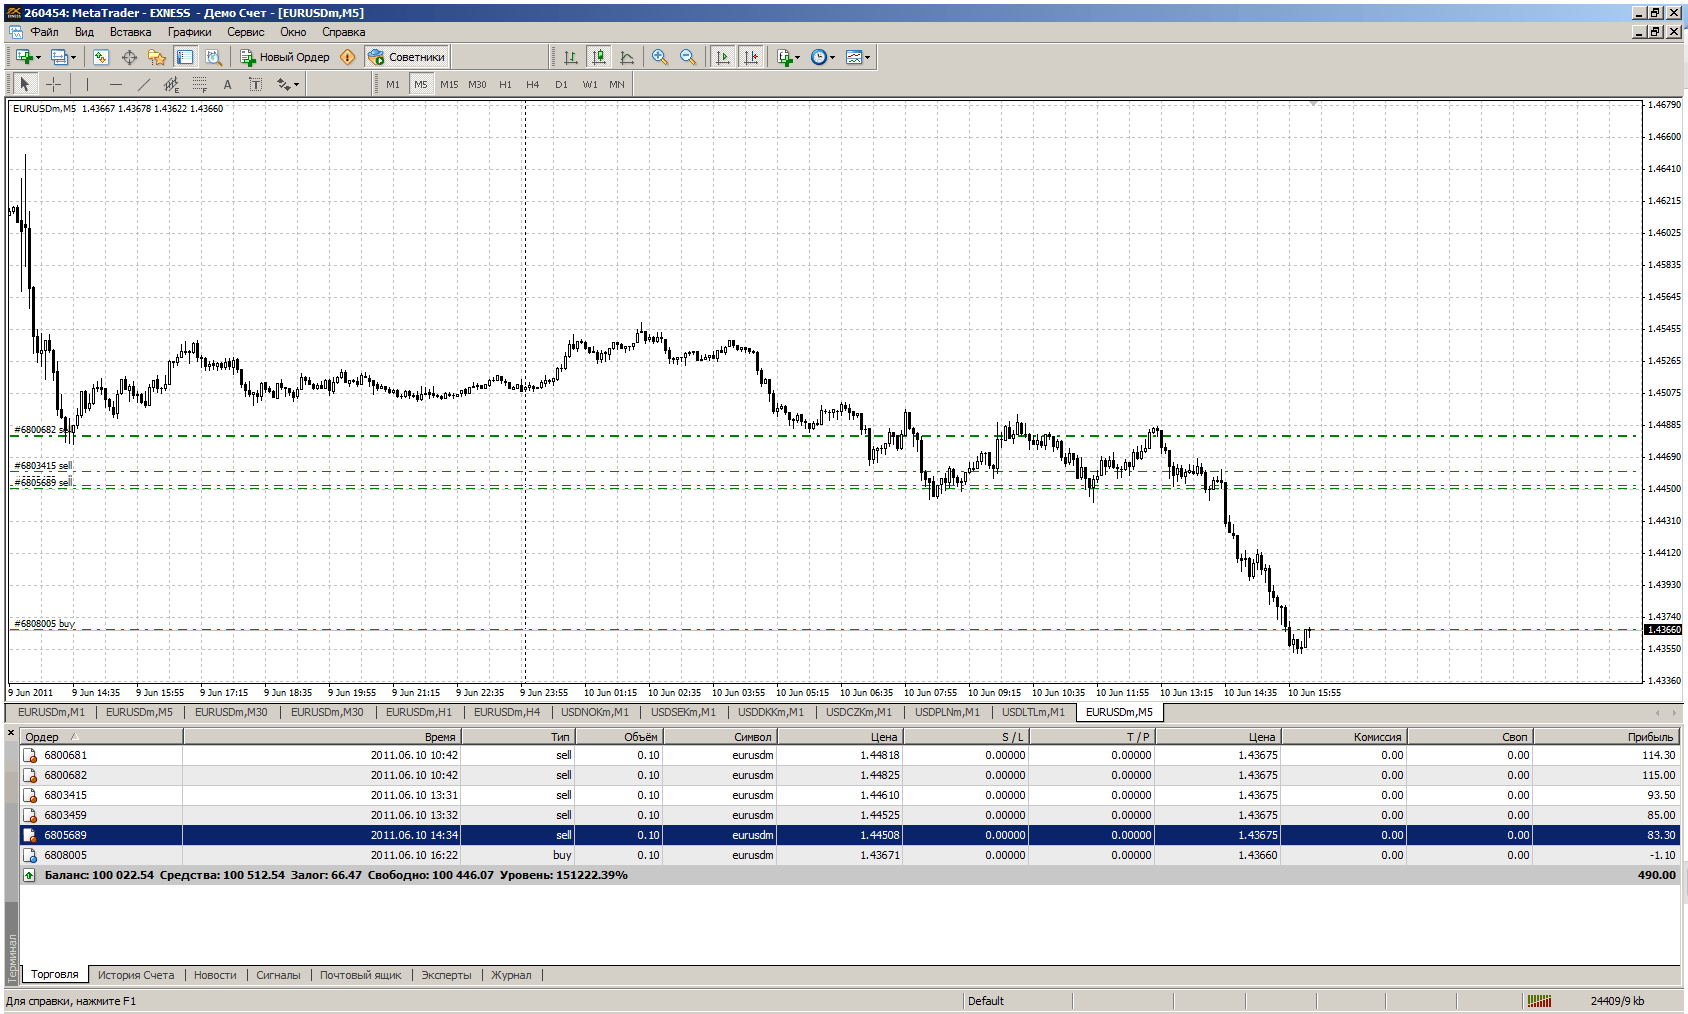Switch timeframe to H4
The height and width of the screenshot is (1014, 1688).
coord(533,84)
